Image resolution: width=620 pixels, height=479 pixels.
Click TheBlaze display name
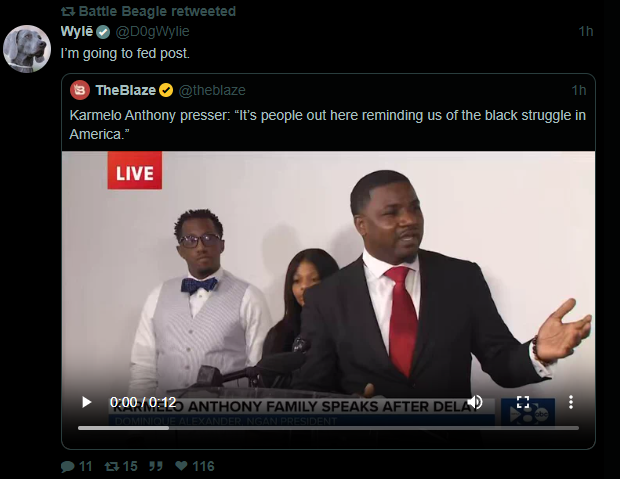tap(126, 90)
